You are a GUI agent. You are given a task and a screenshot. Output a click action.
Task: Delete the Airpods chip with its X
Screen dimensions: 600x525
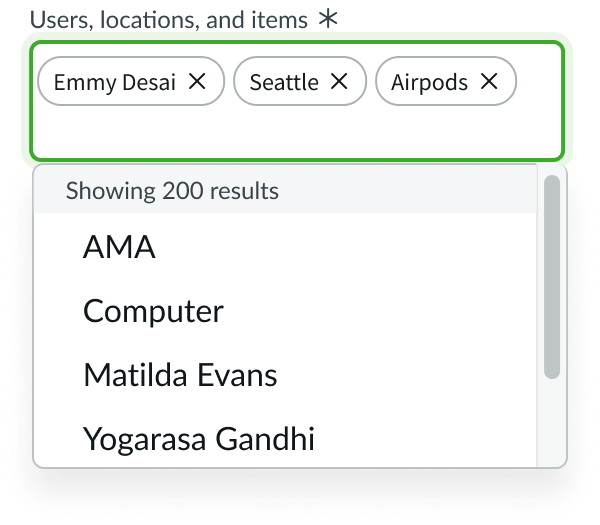click(489, 82)
